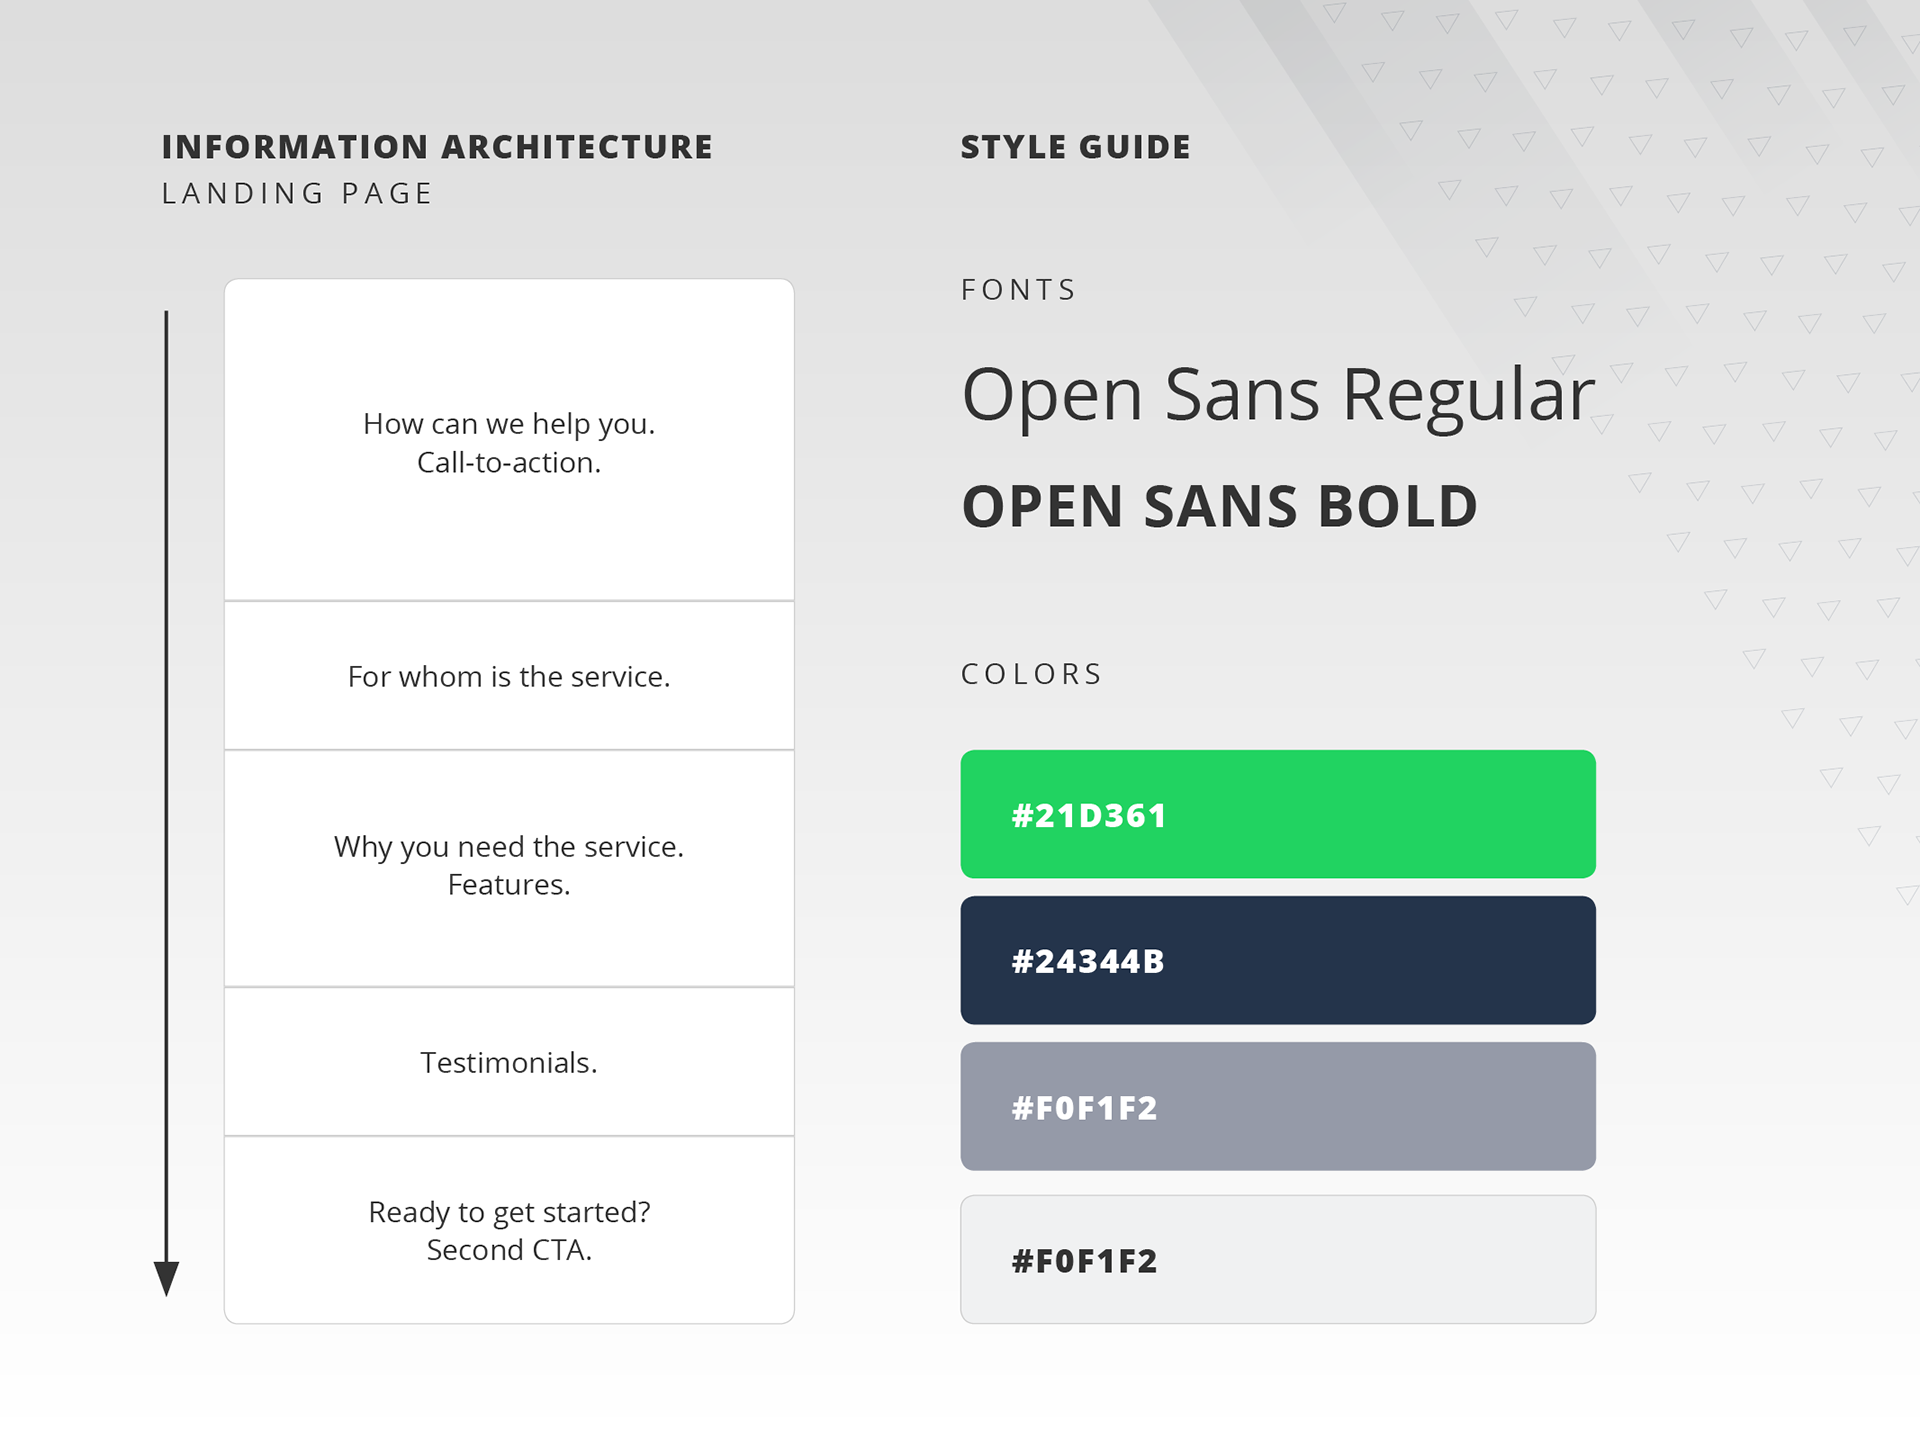Click the 'Colors' section label

click(1031, 674)
